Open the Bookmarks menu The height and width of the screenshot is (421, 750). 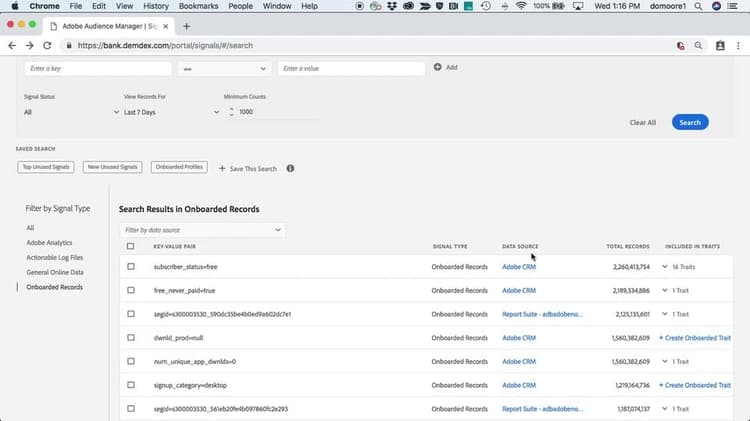click(198, 6)
